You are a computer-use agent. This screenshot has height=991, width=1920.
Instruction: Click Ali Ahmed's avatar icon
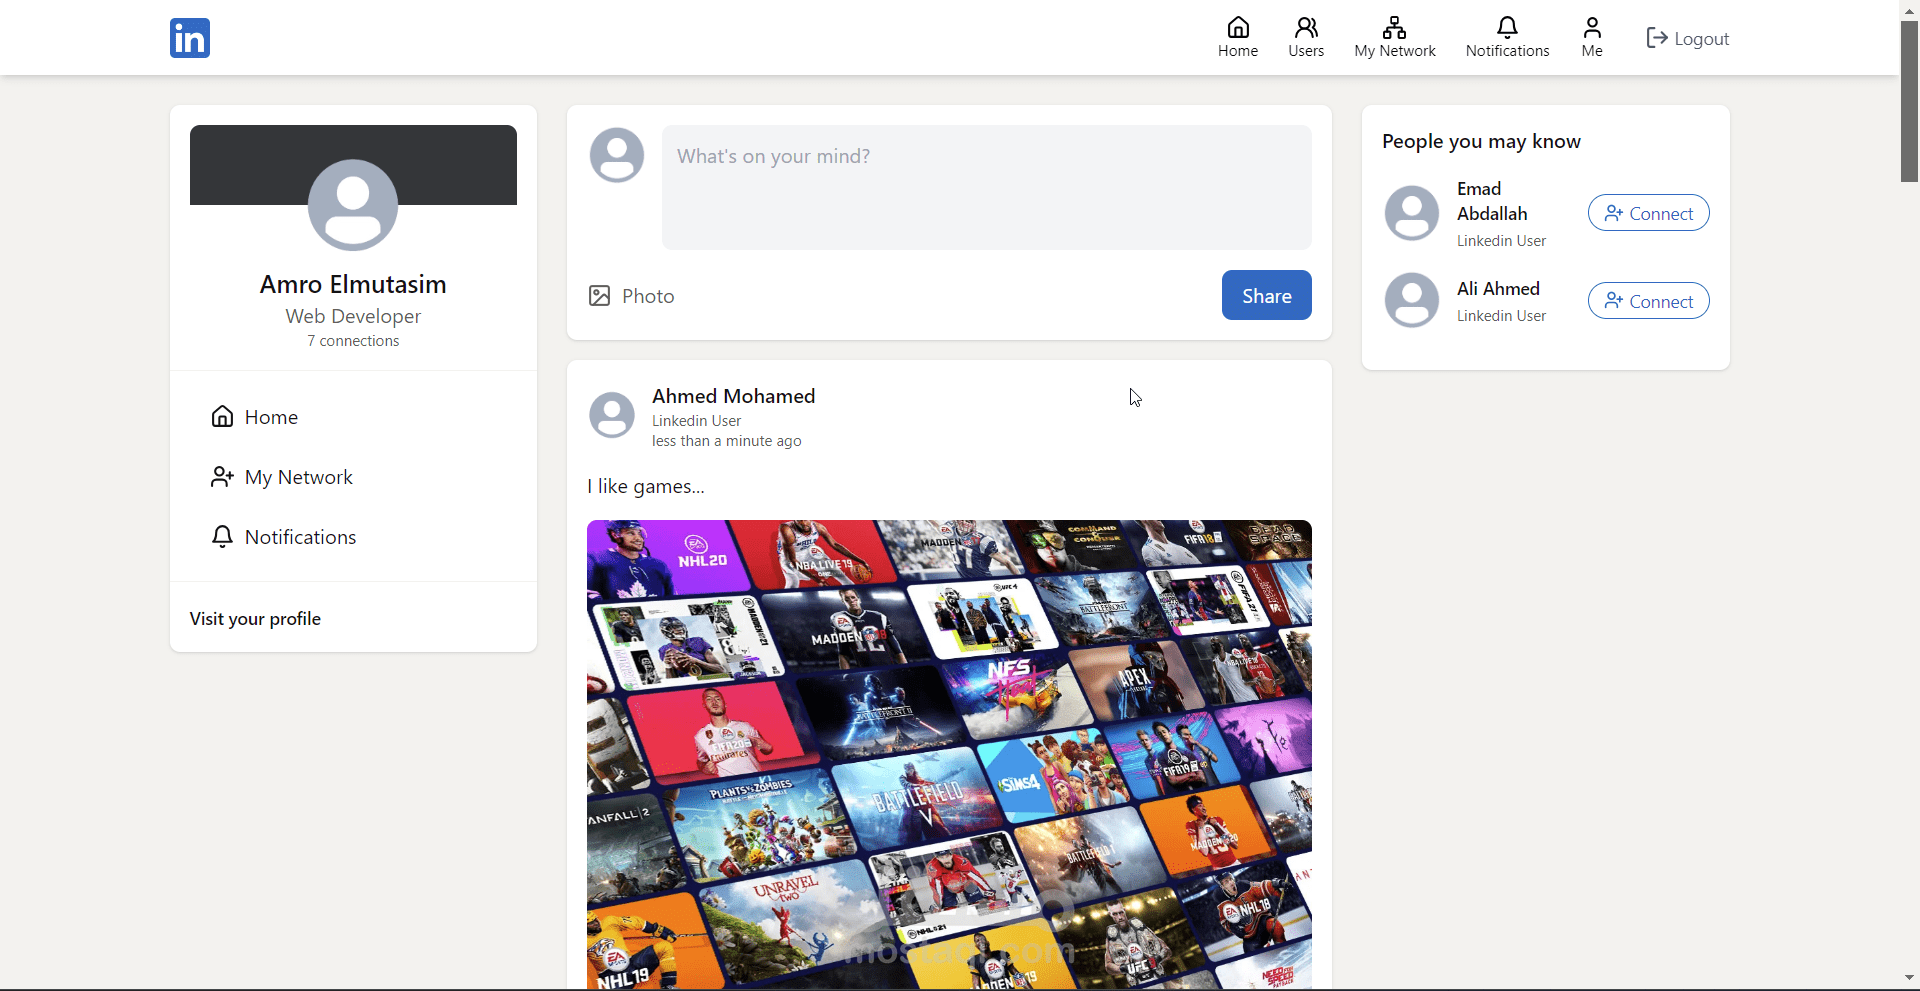click(x=1412, y=300)
